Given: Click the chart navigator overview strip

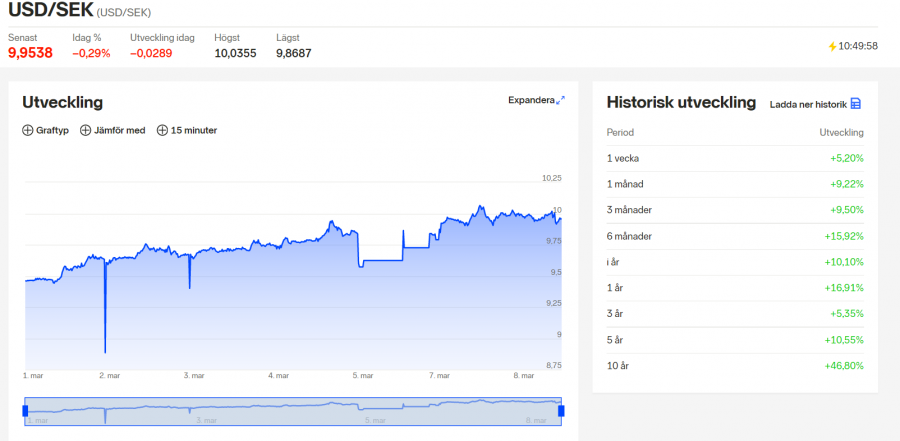Looking at the screenshot, I should point(293,410).
